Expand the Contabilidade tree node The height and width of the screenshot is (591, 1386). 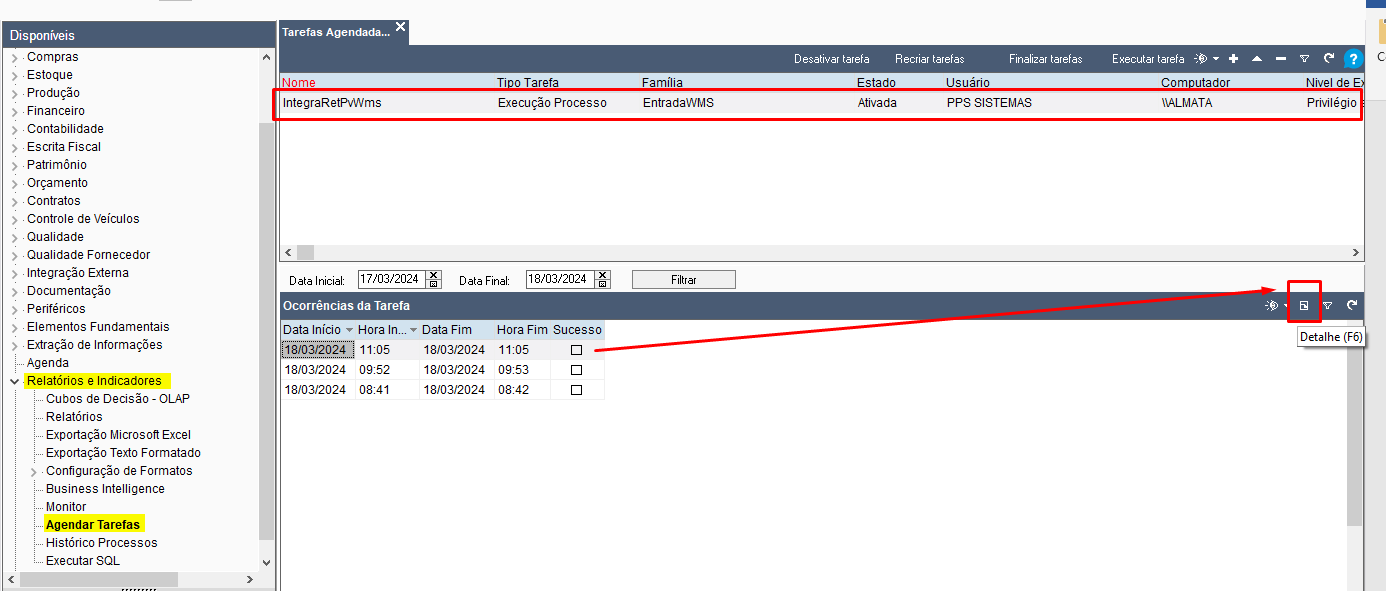click(x=14, y=129)
